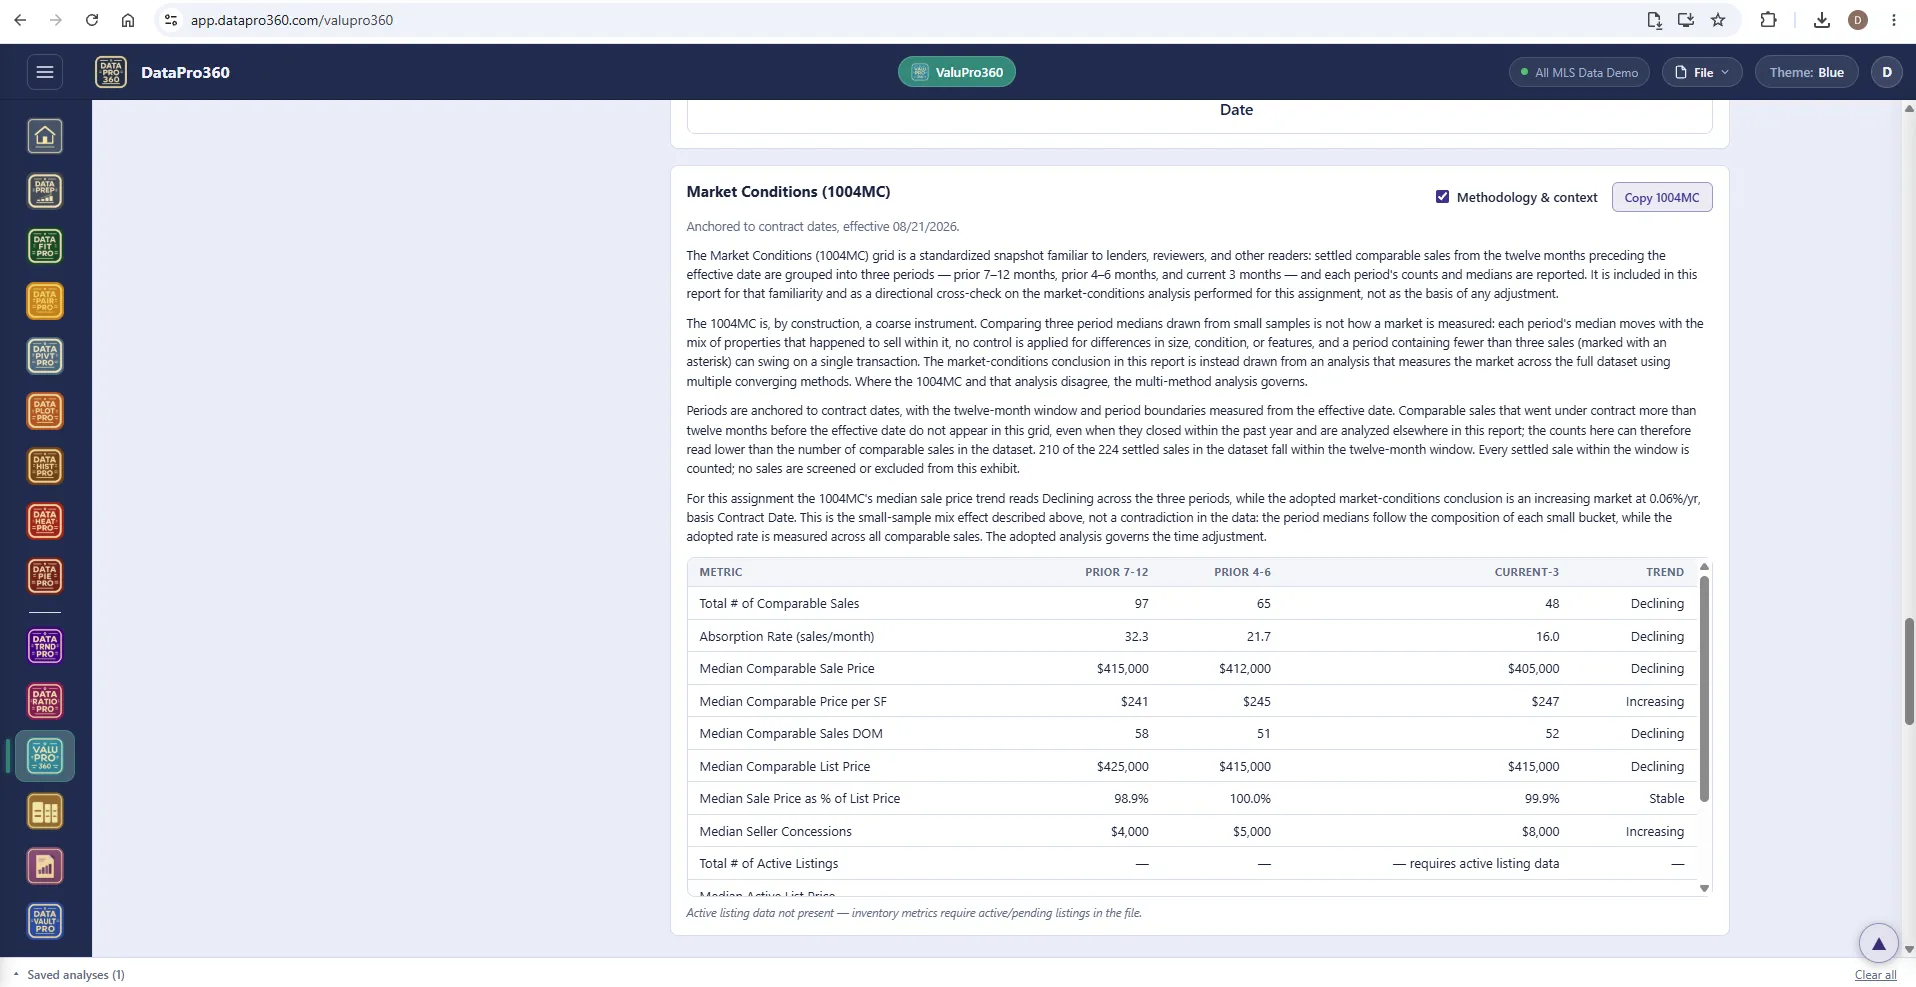Open the Data Hist Pro tool

coord(45,466)
